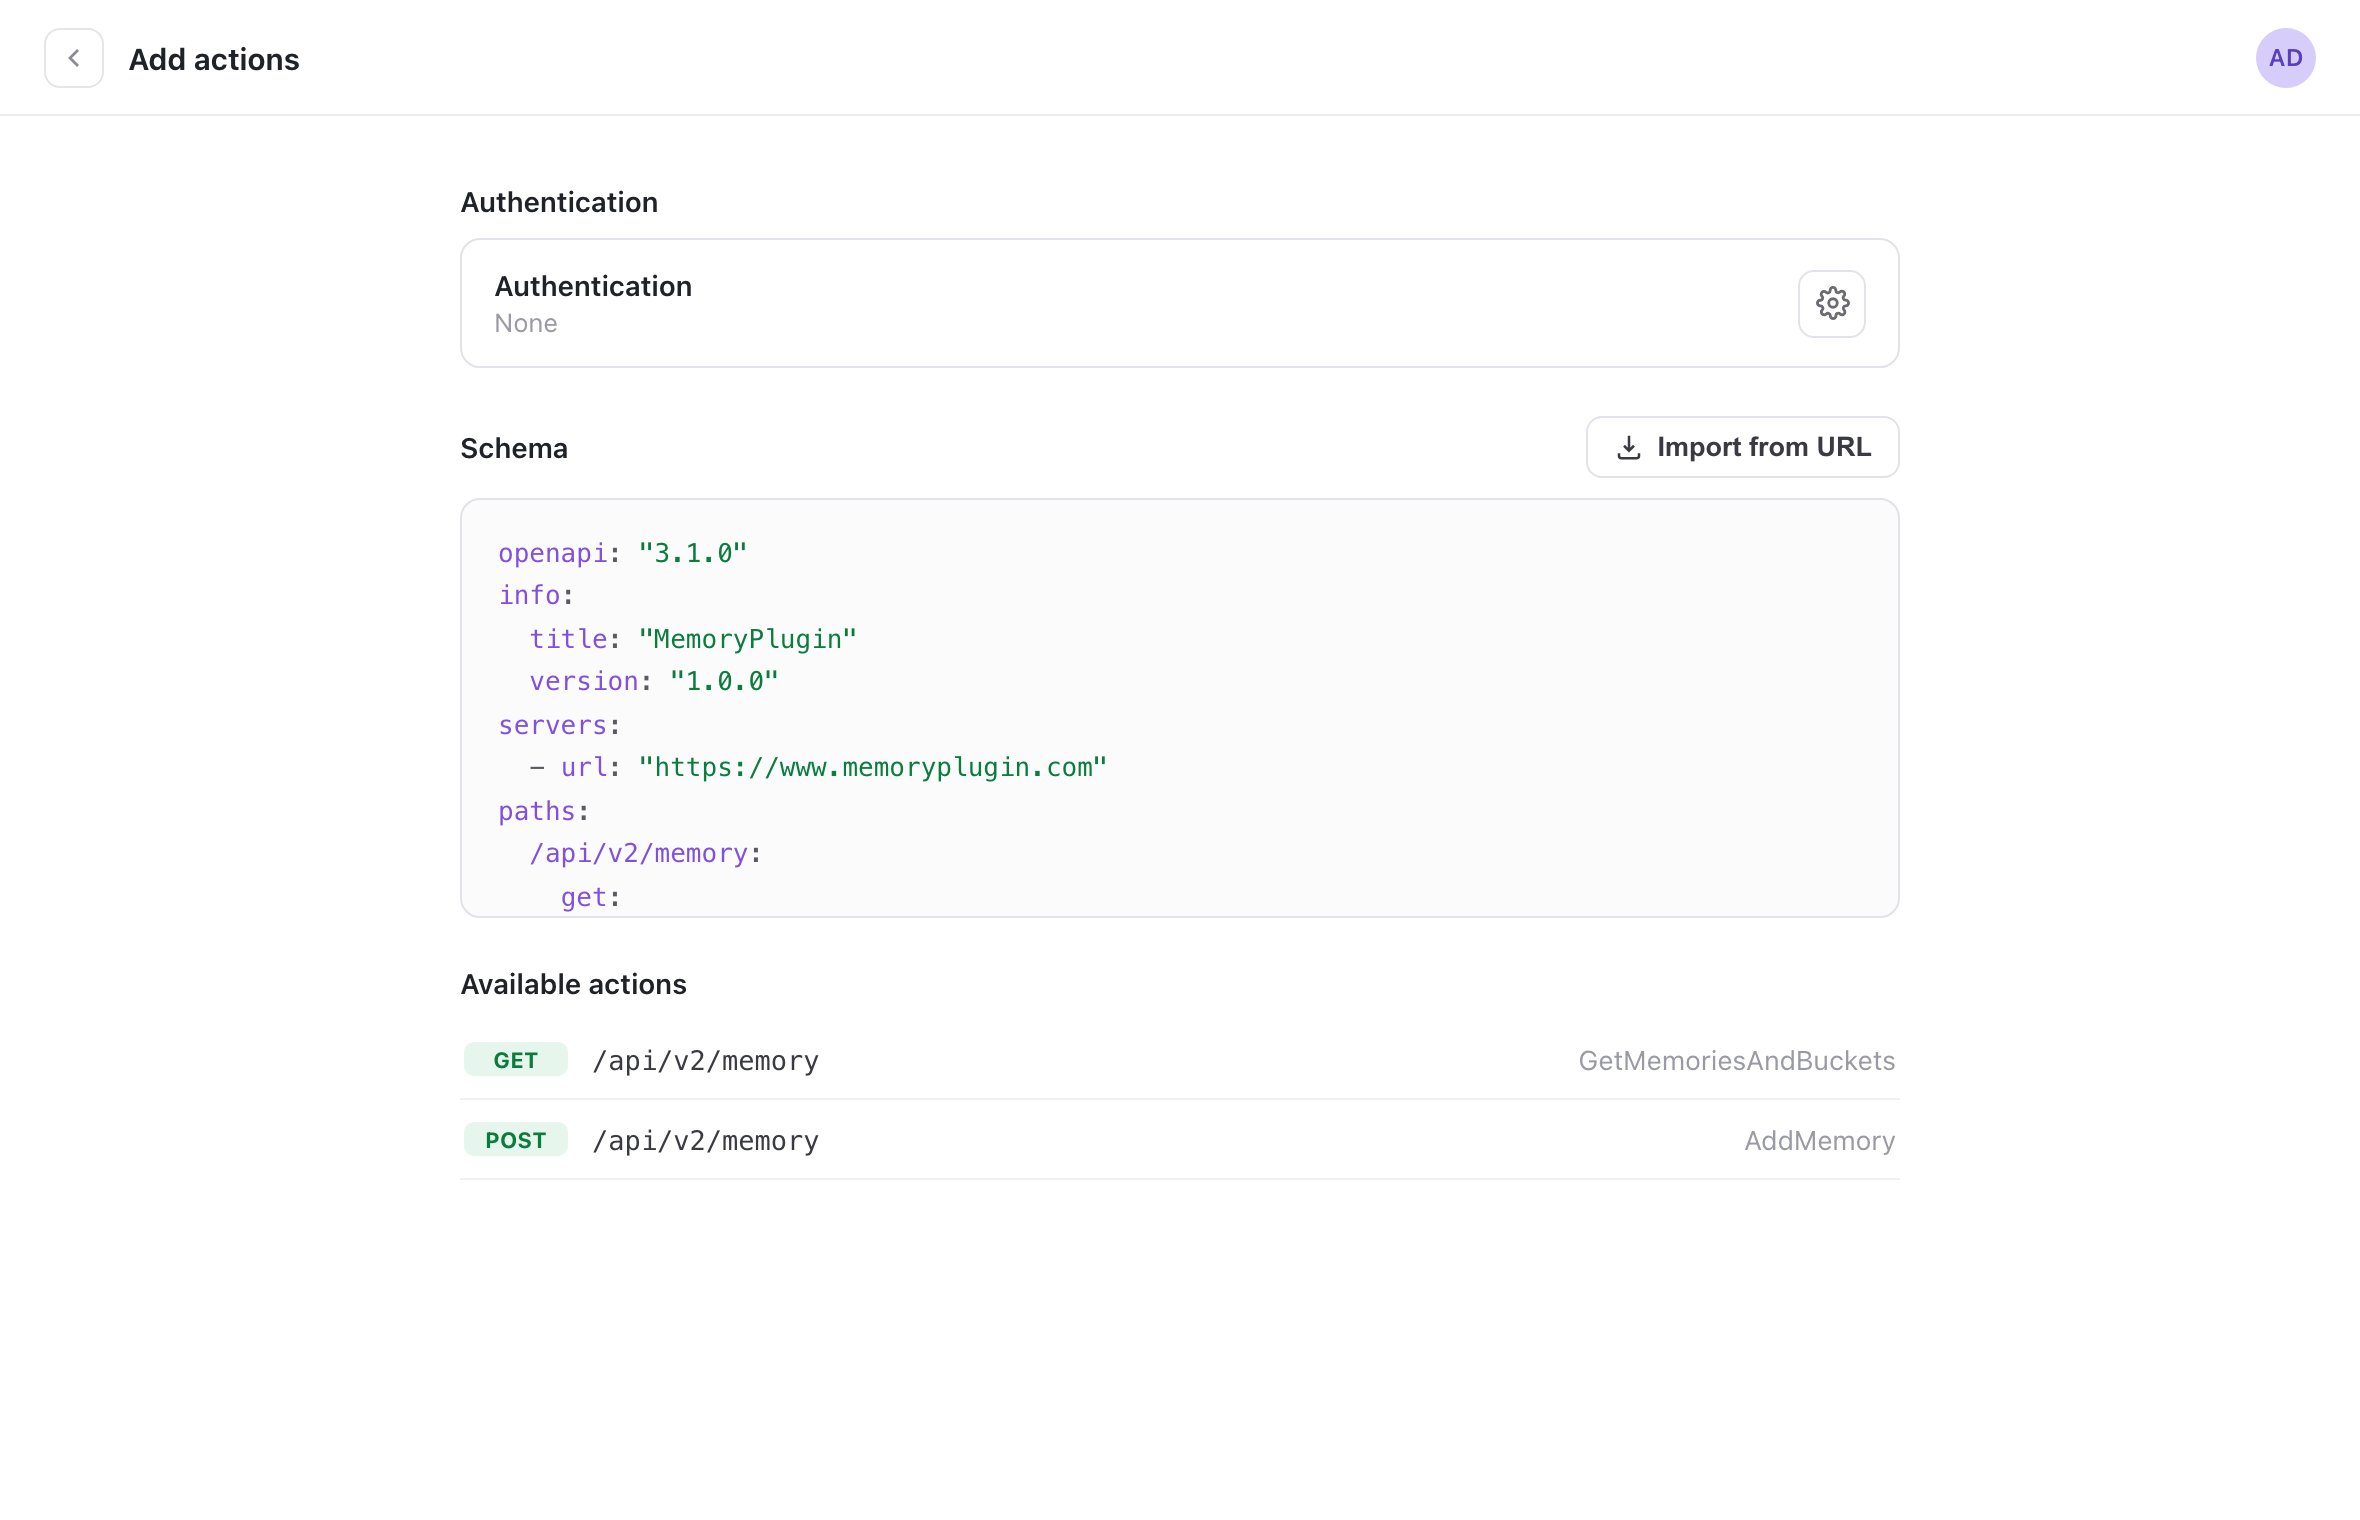Click the title "MemoryPlugin" line in schema
This screenshot has height=1520, width=2360.
[x=693, y=639]
